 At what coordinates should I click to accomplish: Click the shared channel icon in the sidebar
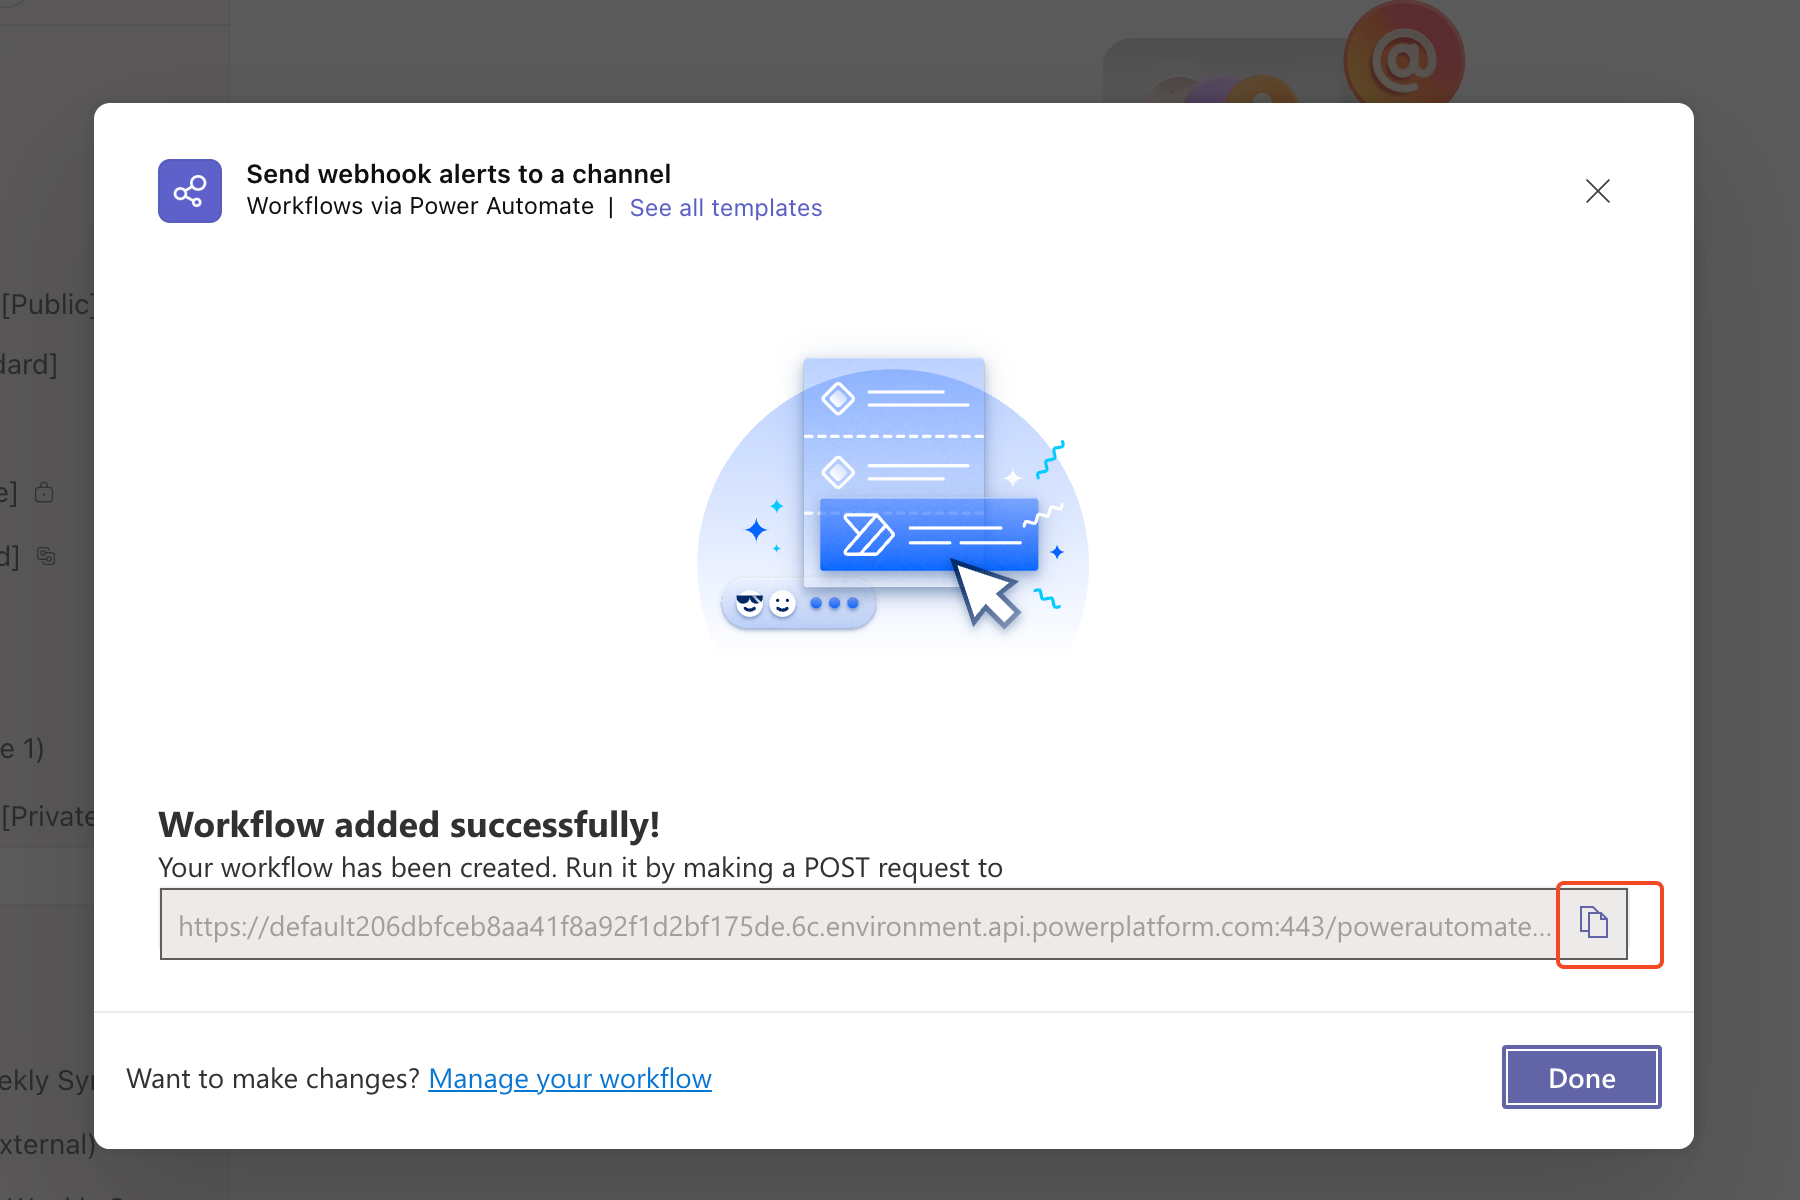pyautogui.click(x=46, y=556)
